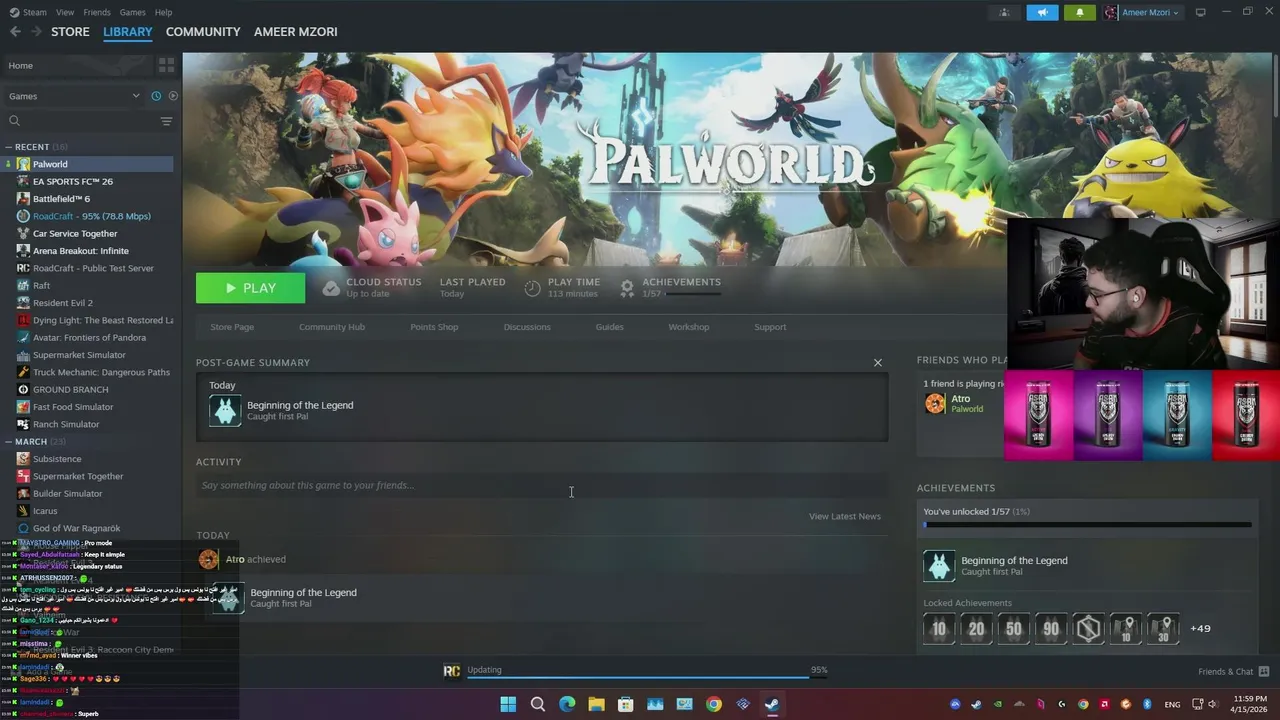Open Windows Start menu
Viewport: 1280px width, 720px height.
pos(508,704)
